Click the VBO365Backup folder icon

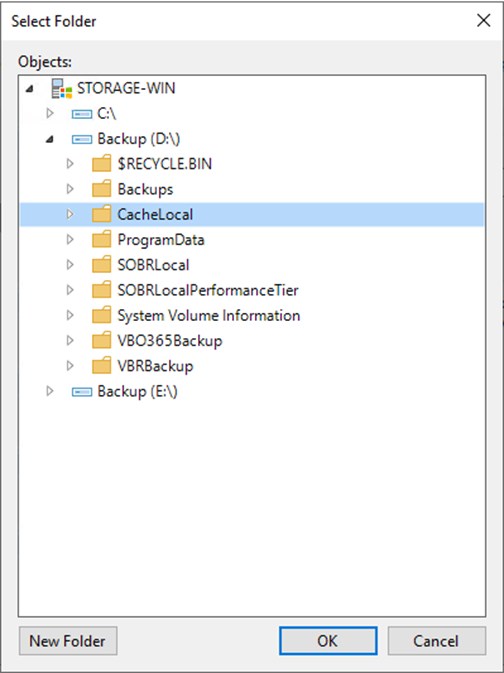102,341
